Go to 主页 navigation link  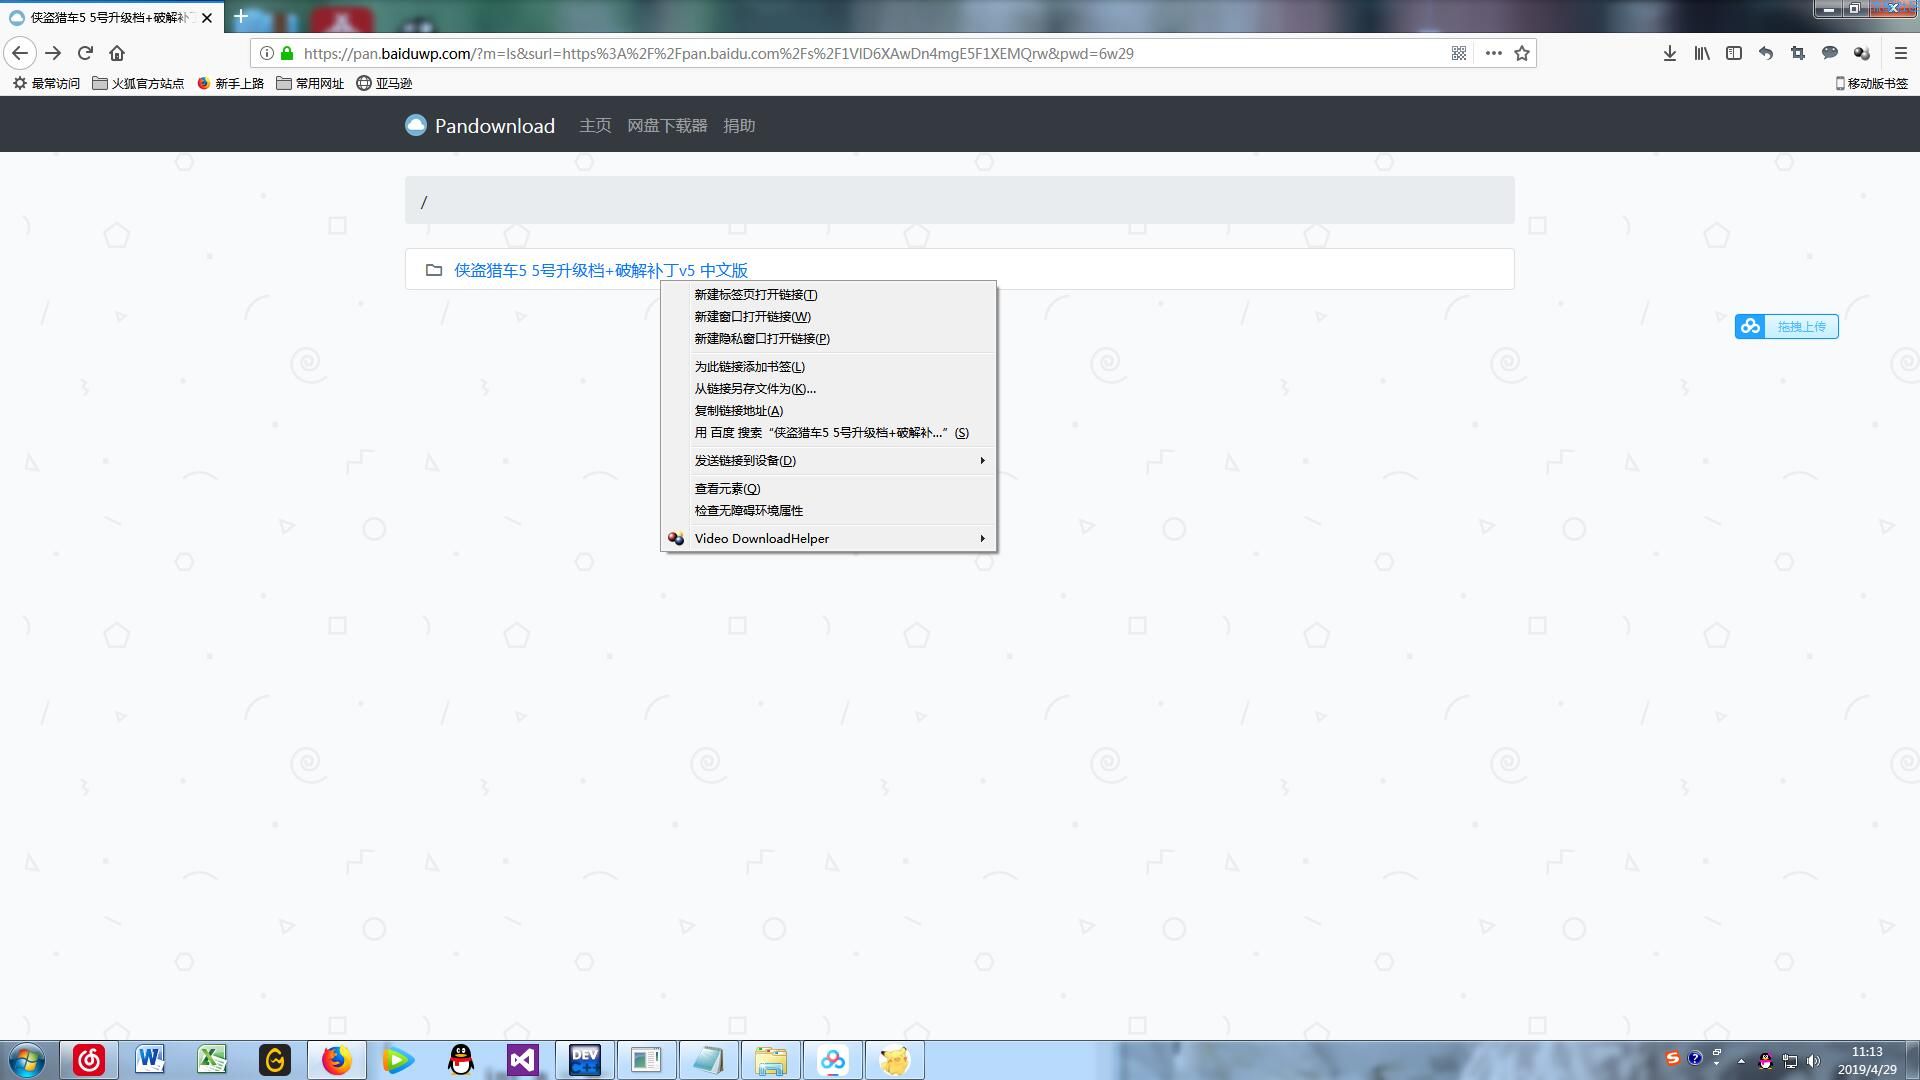point(595,125)
